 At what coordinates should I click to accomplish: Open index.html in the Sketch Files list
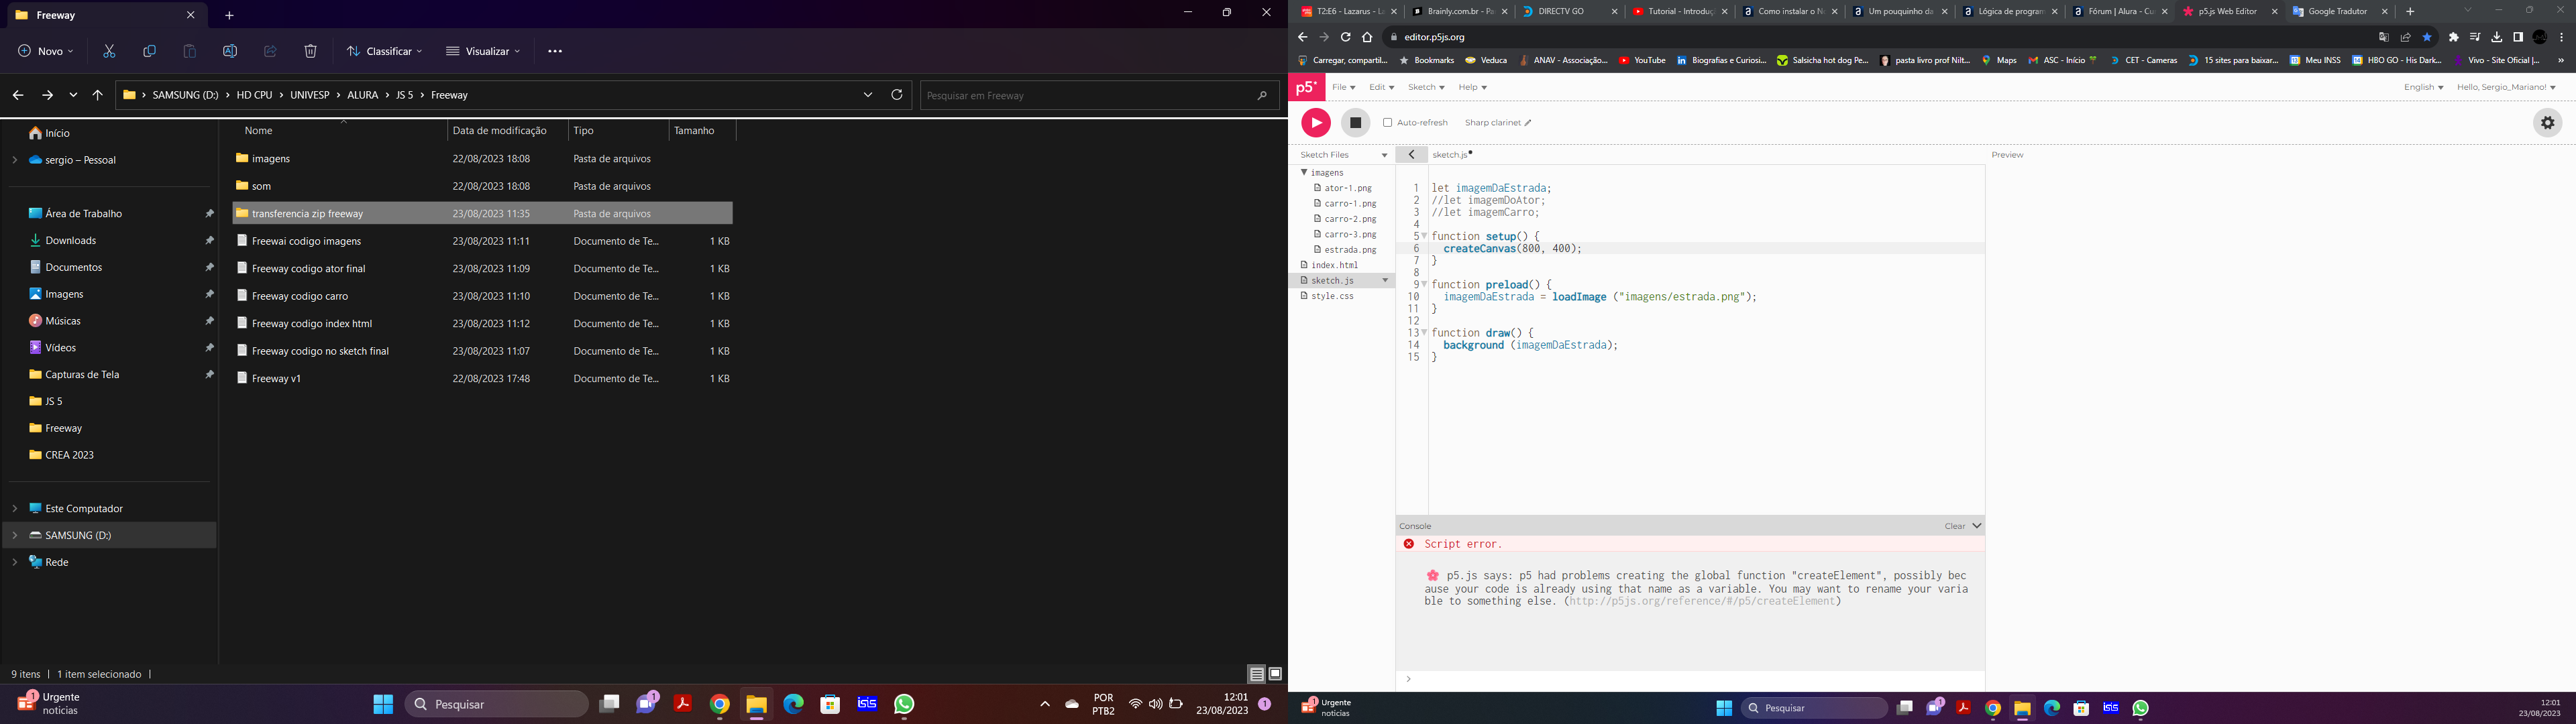1334,265
